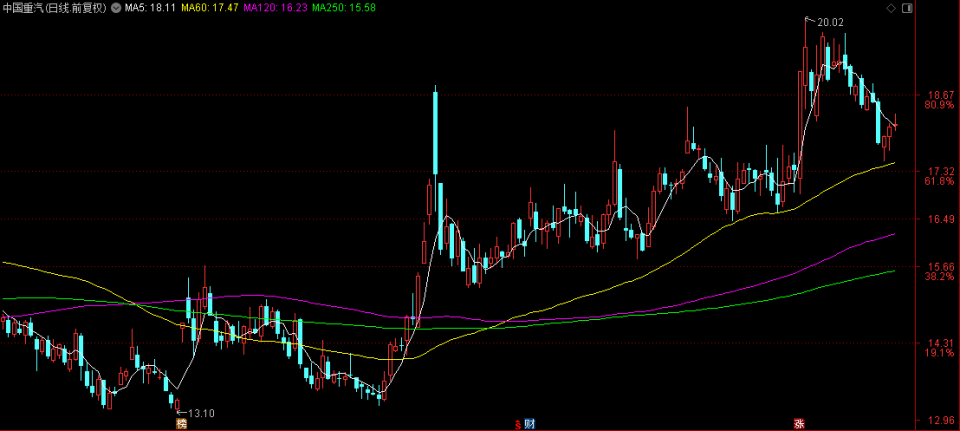Click the 19.1% retracement label

(x=940, y=353)
